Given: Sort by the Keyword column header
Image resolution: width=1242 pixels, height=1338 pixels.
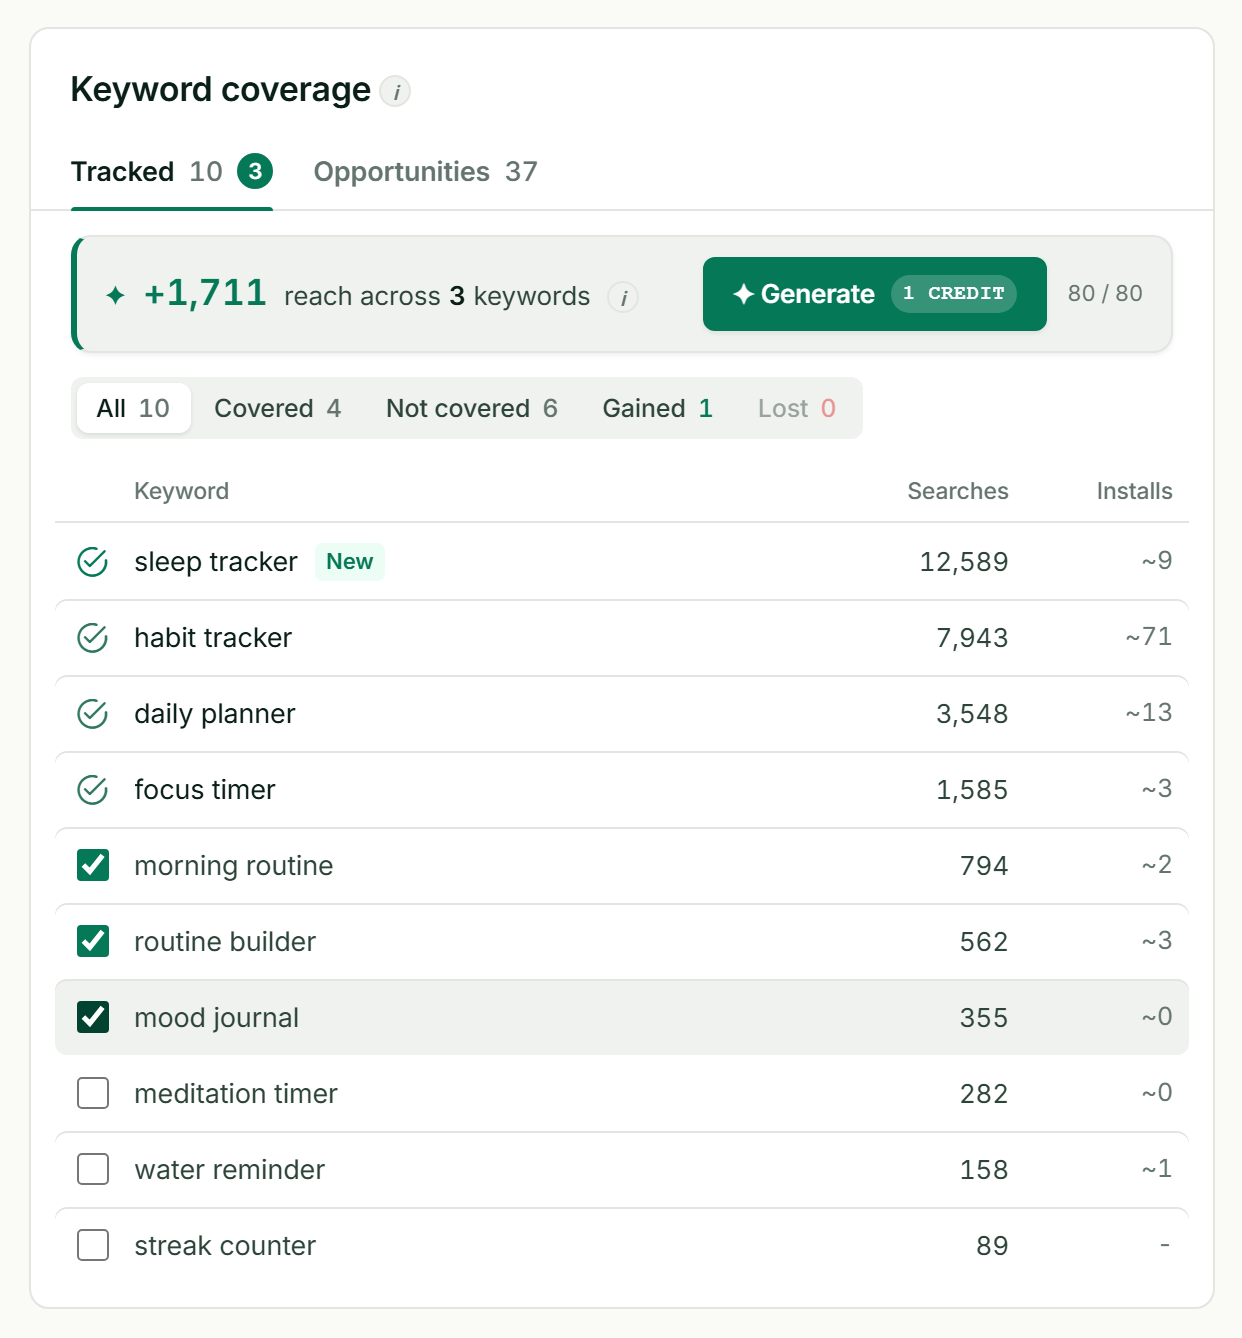Looking at the screenshot, I should 182,491.
